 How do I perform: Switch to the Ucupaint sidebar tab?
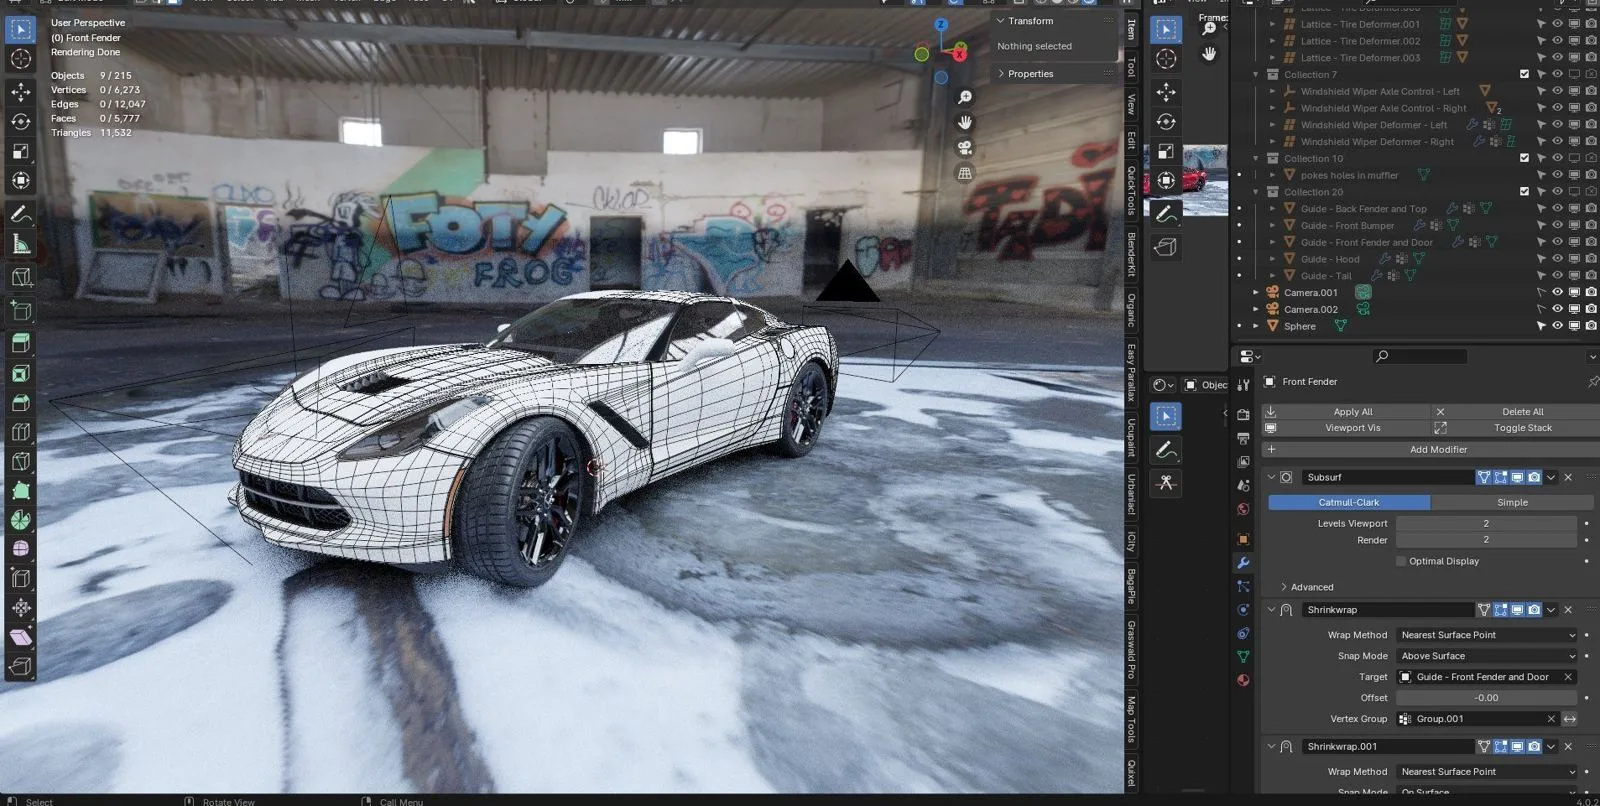coord(1131,437)
